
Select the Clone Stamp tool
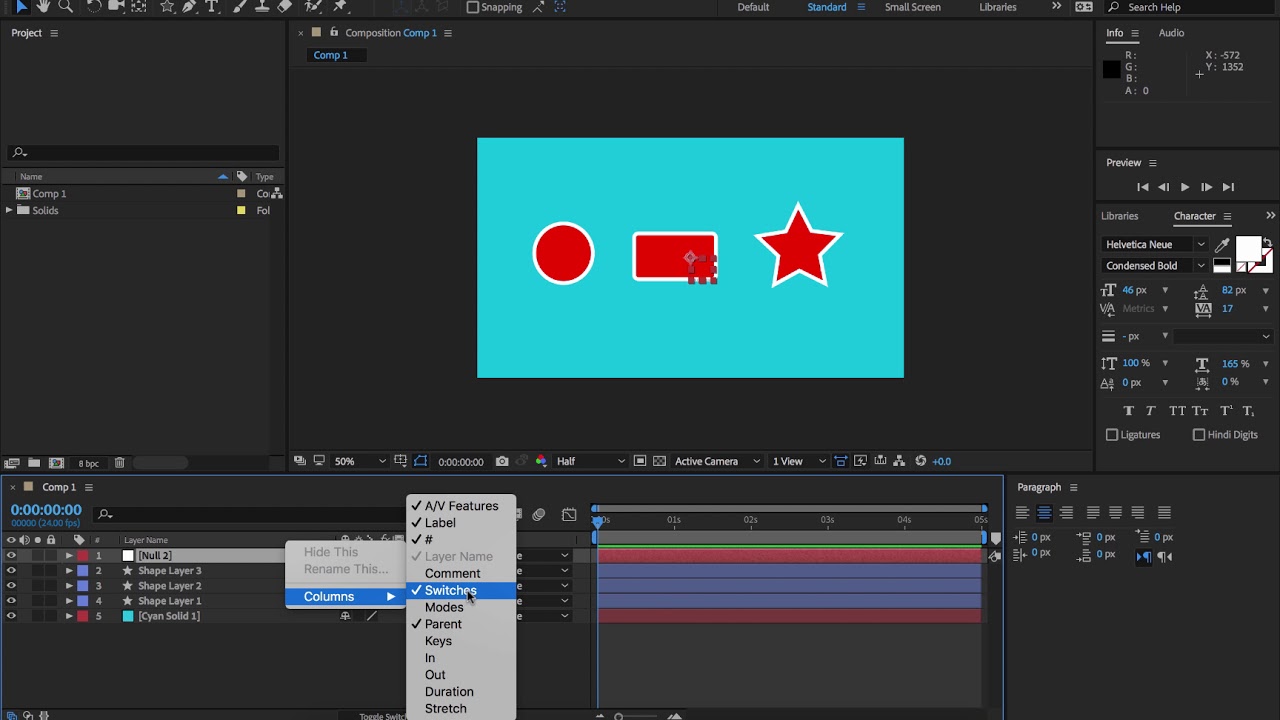tap(262, 7)
